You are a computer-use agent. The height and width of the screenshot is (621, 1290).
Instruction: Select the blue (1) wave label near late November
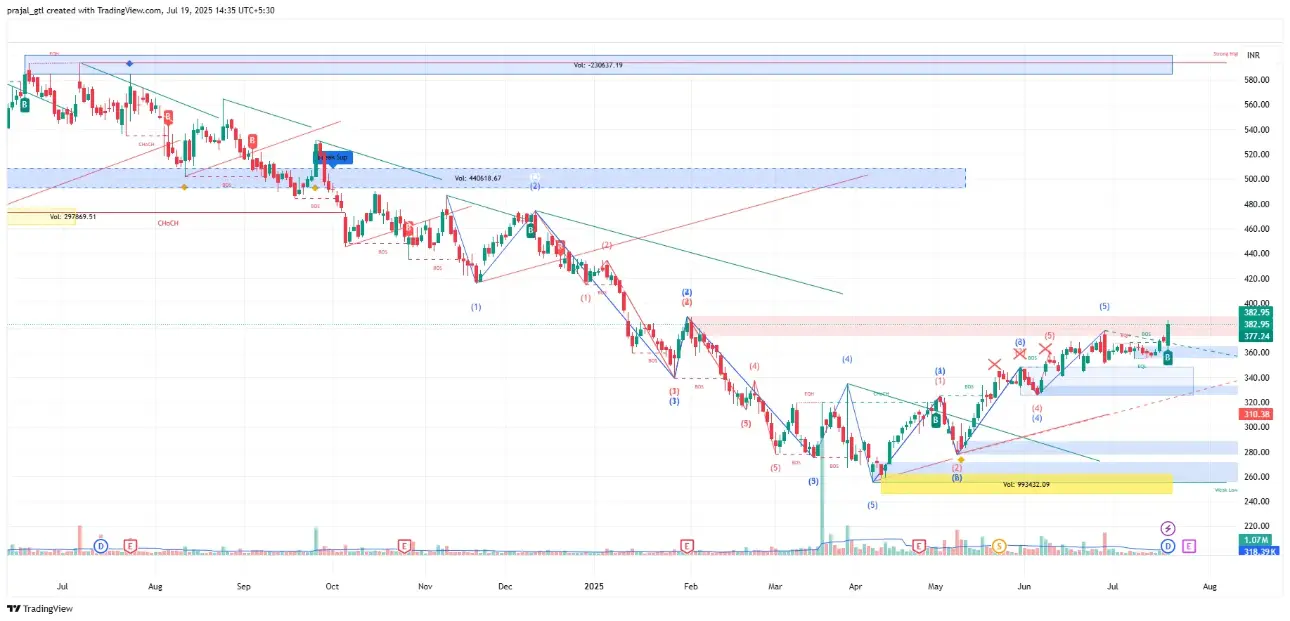(x=476, y=307)
